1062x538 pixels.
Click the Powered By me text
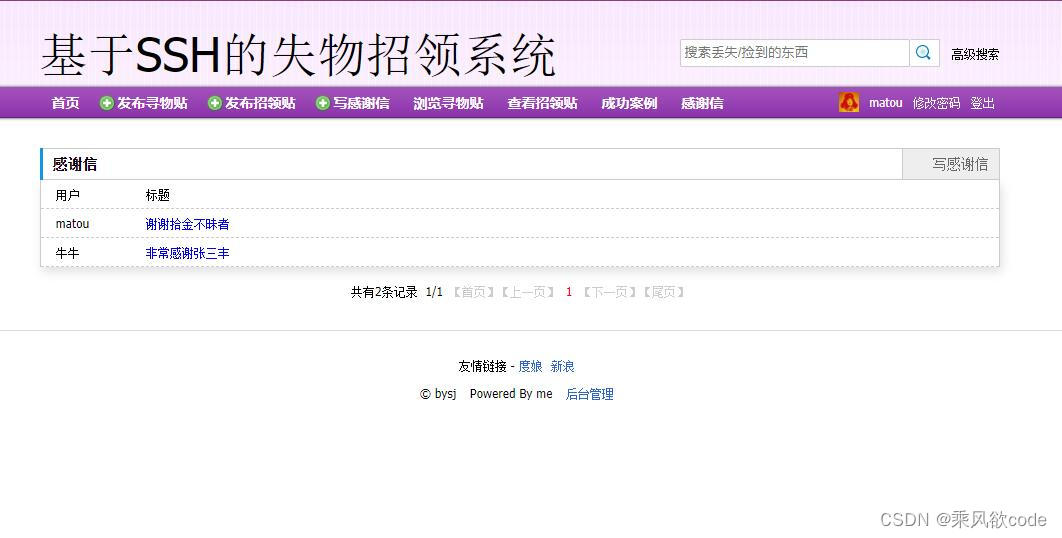511,394
